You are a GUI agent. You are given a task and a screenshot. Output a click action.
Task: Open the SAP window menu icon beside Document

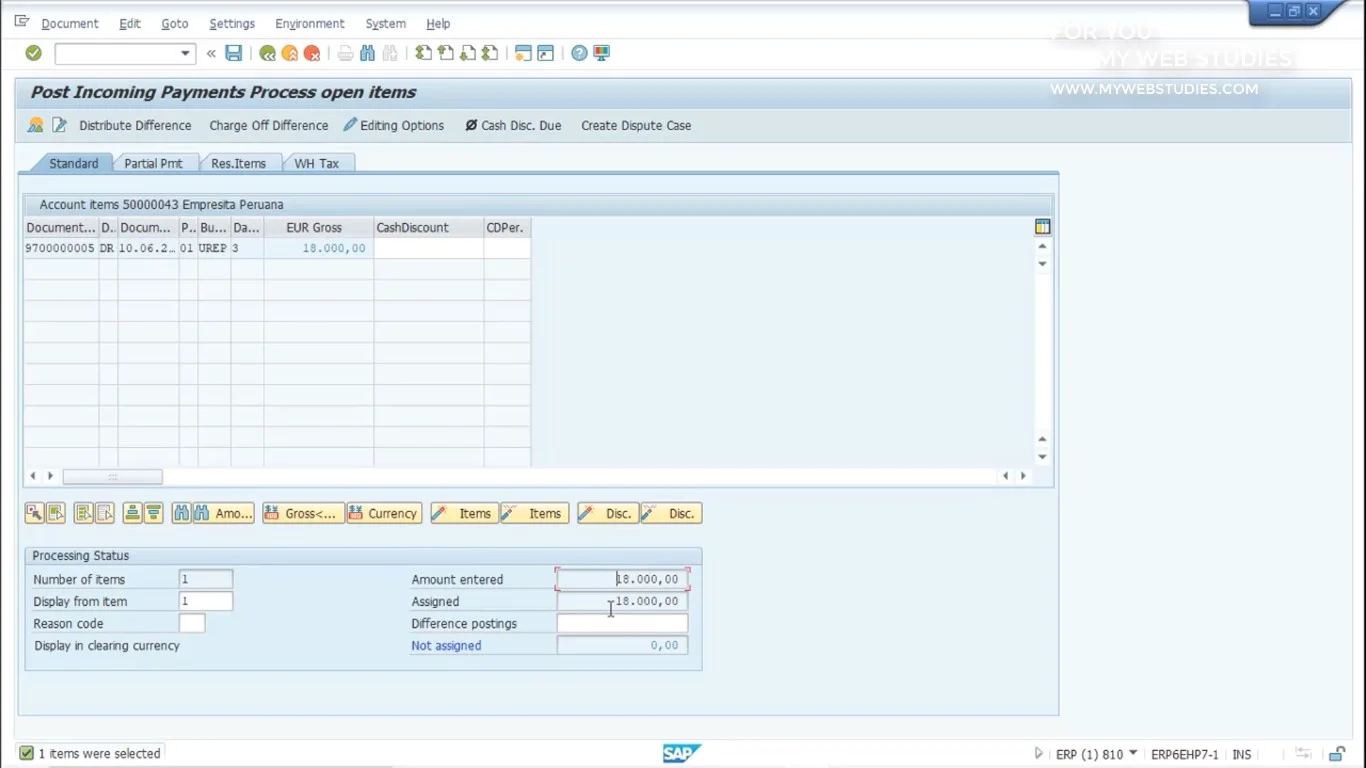tap(22, 22)
